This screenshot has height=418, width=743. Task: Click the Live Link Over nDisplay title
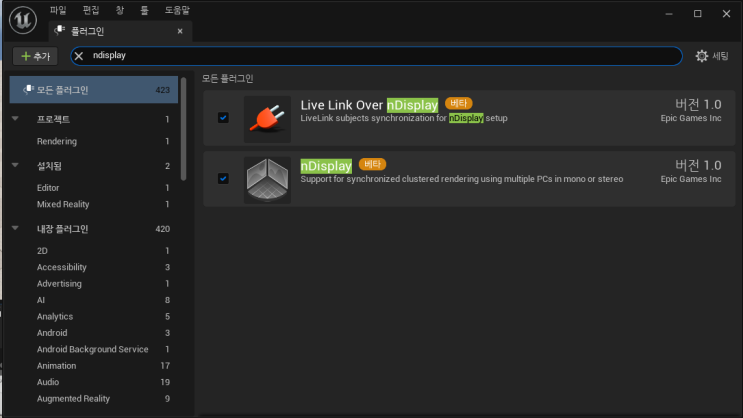pos(369,105)
